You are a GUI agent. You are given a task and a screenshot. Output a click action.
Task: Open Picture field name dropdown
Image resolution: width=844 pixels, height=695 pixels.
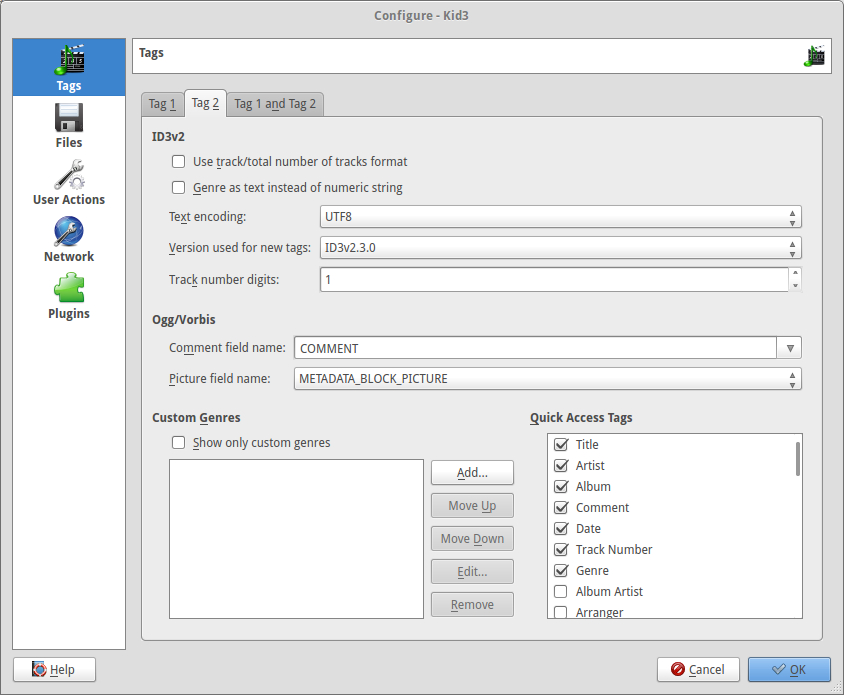coord(547,379)
